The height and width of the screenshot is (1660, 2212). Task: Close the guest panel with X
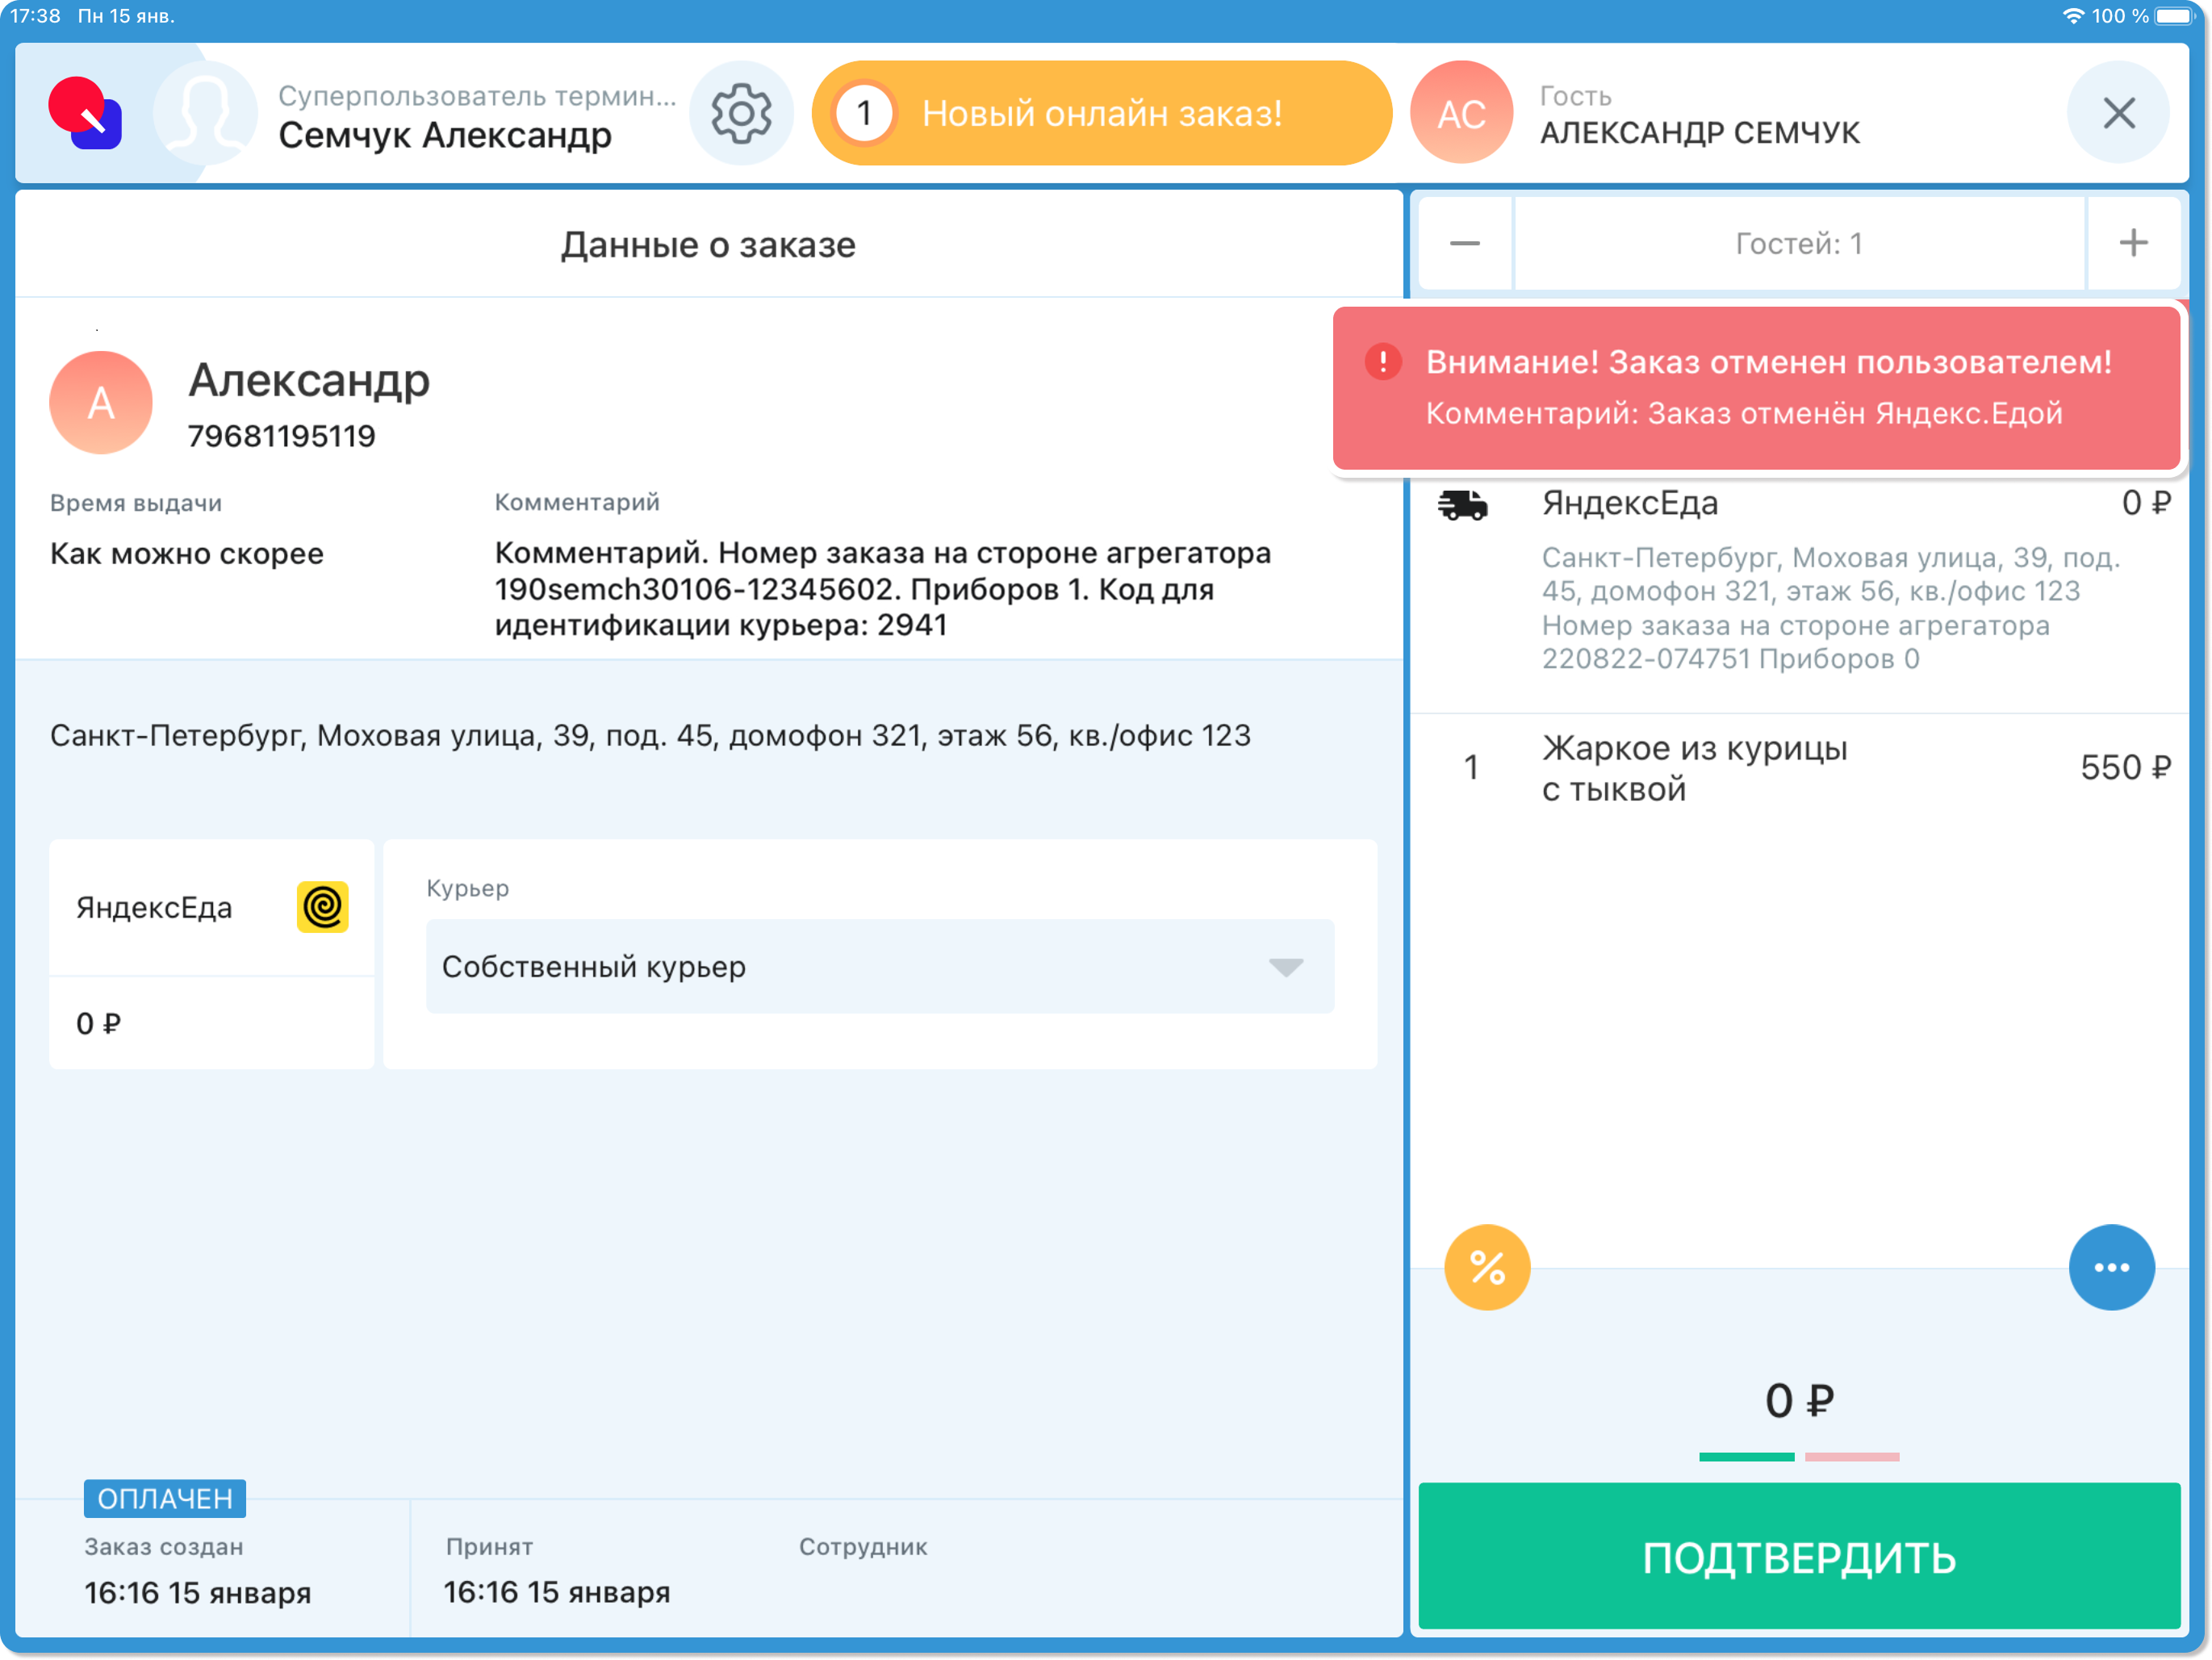2118,113
